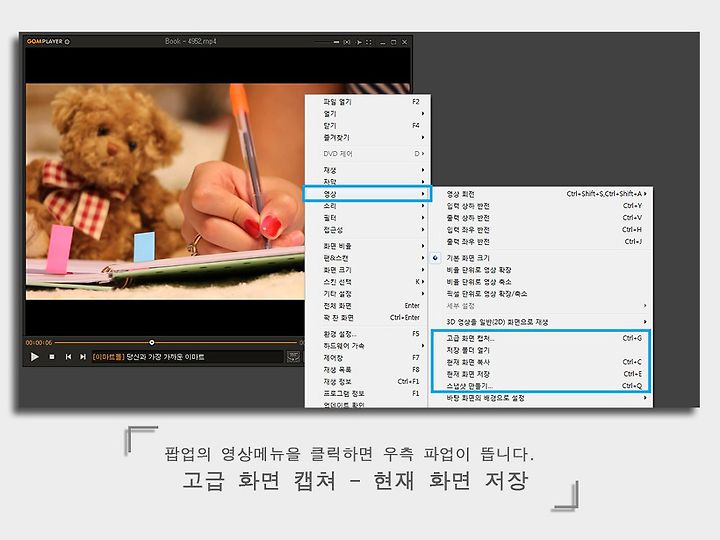Choose 현재 화면 복사 (Ctrl+C)
This screenshot has width=720, height=540.
click(540, 362)
